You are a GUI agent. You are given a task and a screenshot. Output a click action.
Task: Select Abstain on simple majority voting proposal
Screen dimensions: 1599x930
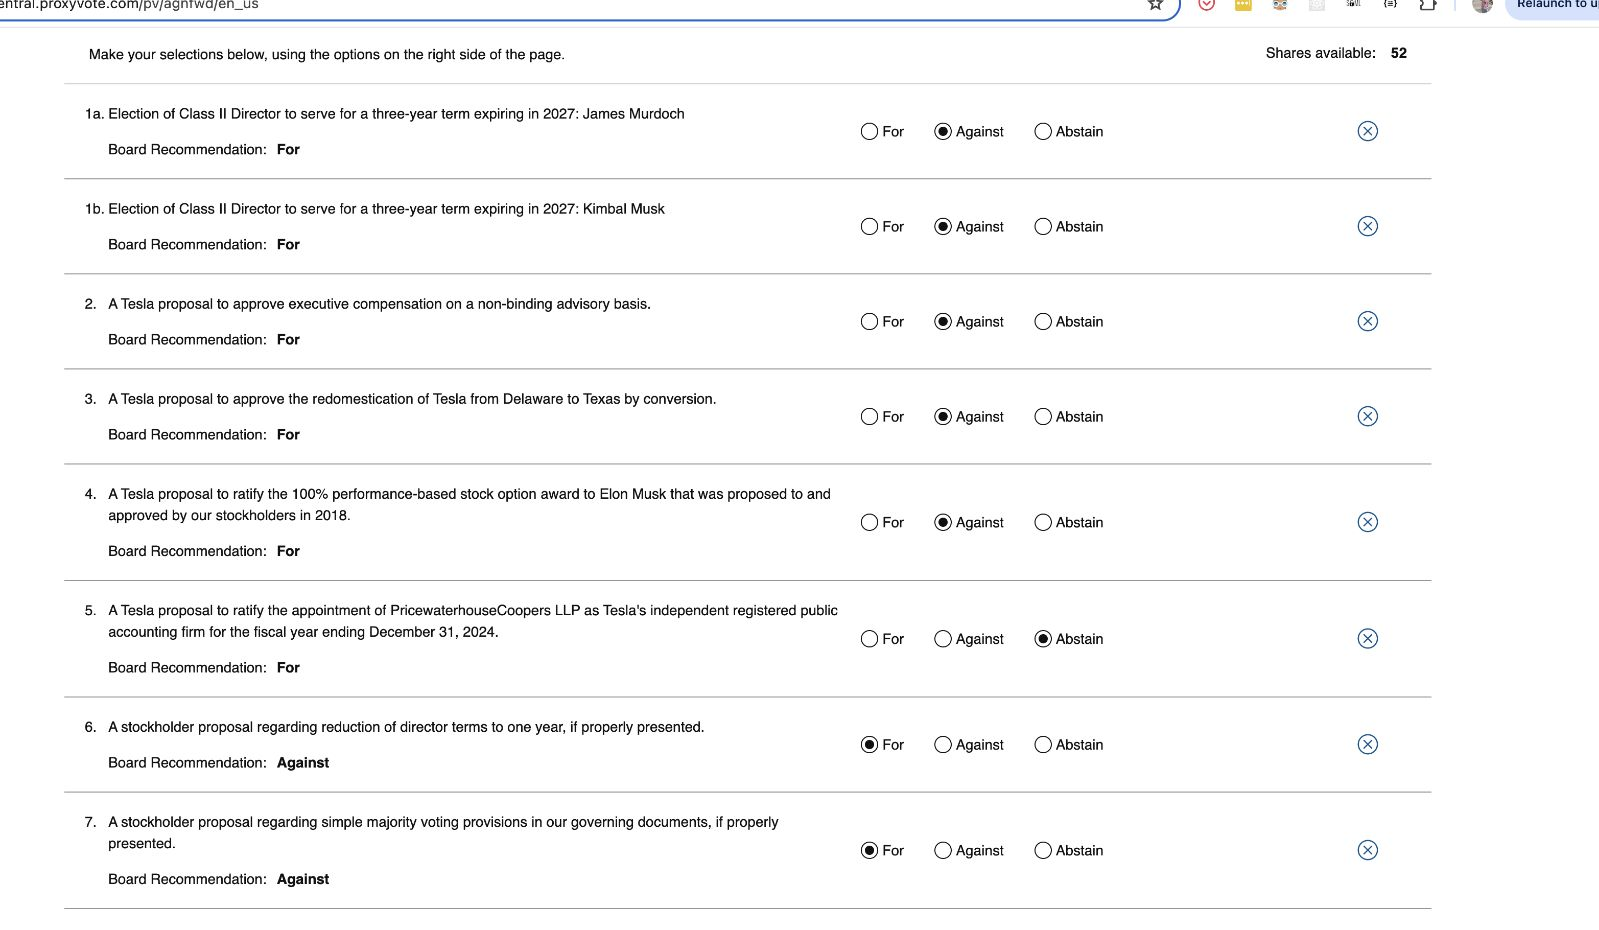[1043, 851]
